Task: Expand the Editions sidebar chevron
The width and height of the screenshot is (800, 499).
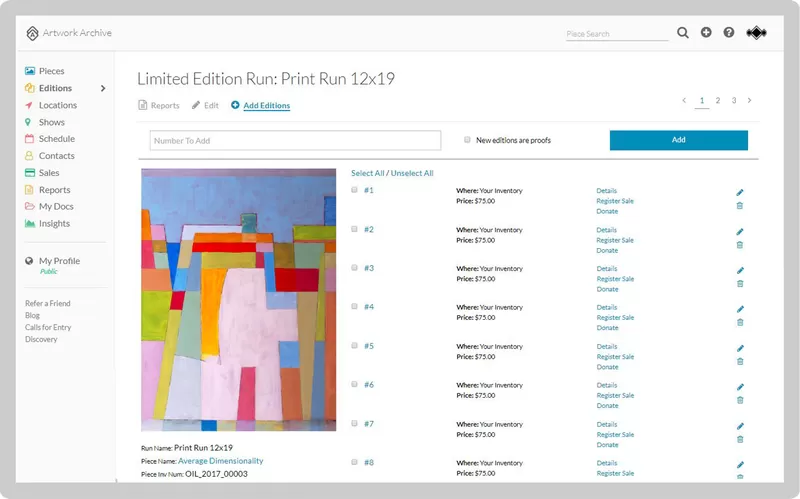Action: pyautogui.click(x=103, y=88)
